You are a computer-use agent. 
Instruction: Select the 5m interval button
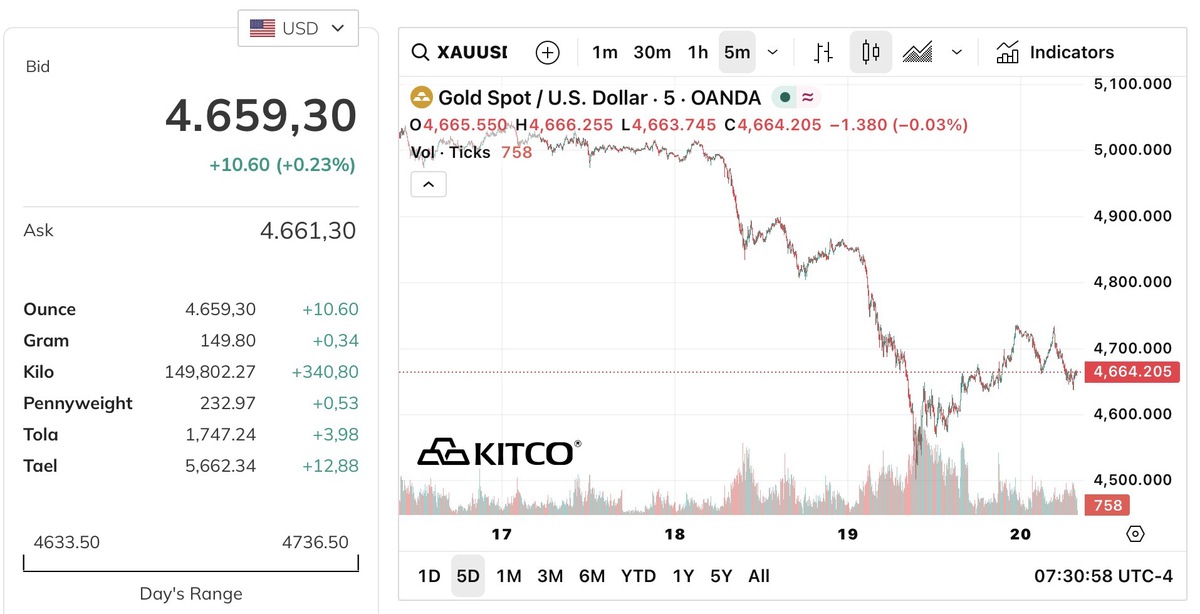[737, 52]
